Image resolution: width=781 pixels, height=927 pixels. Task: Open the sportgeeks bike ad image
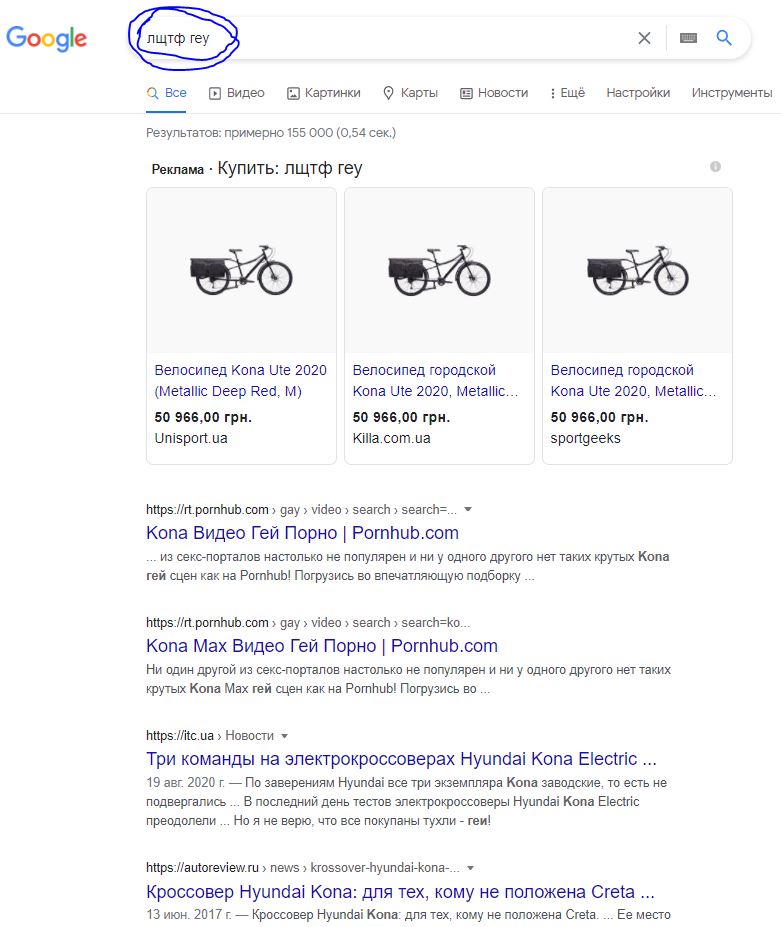637,271
